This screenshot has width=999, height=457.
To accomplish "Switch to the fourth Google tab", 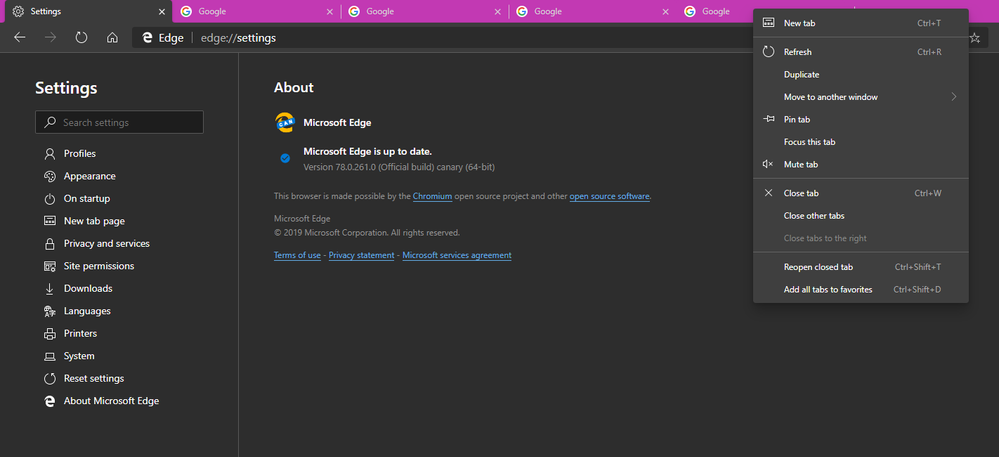I will (715, 11).
